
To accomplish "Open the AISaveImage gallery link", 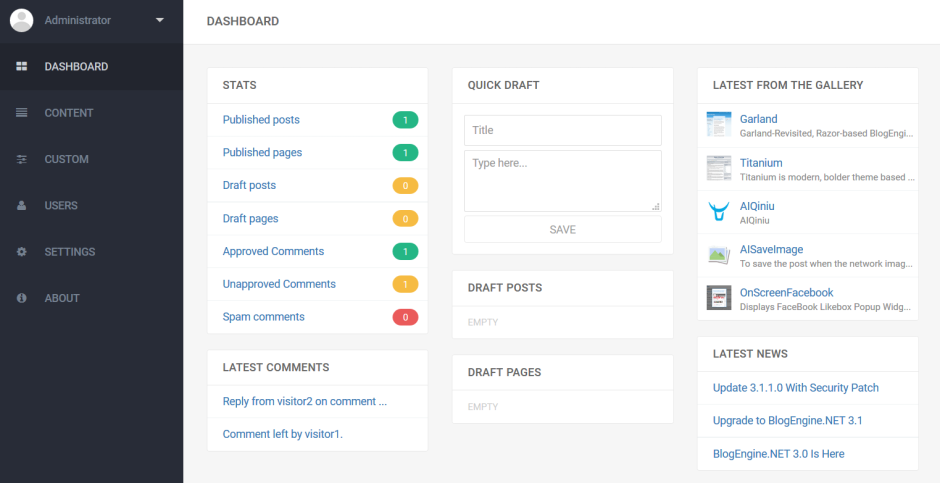I will [x=771, y=249].
